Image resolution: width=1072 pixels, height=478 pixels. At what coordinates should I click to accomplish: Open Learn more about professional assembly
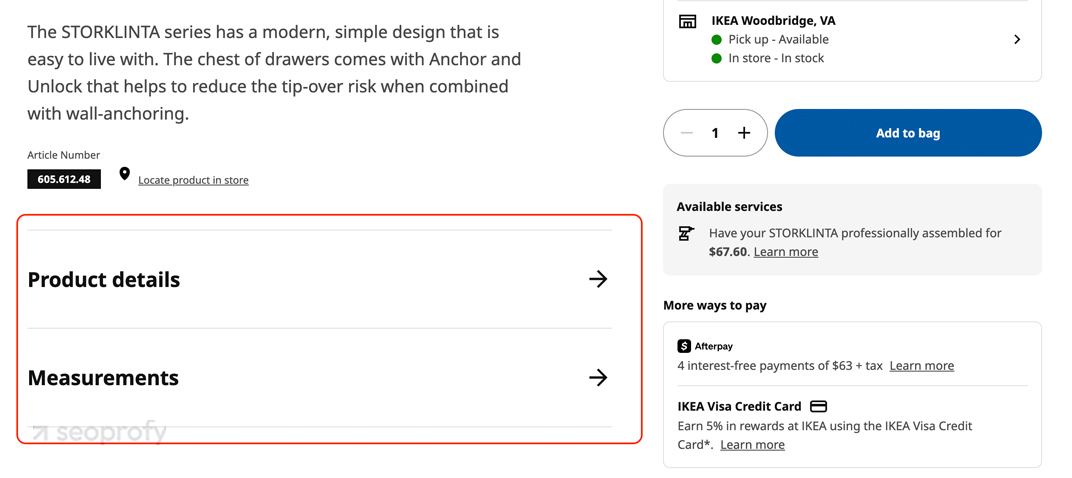click(786, 252)
